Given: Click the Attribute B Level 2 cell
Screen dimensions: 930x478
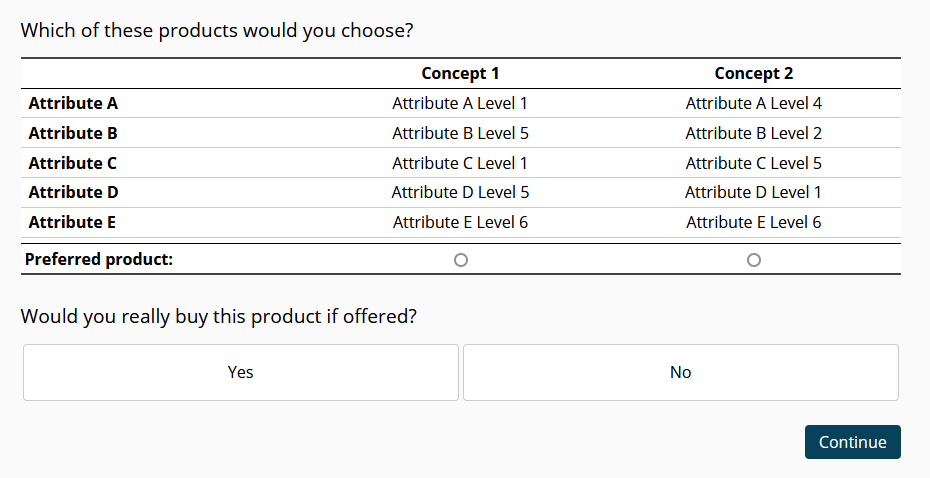Looking at the screenshot, I should (x=754, y=133).
